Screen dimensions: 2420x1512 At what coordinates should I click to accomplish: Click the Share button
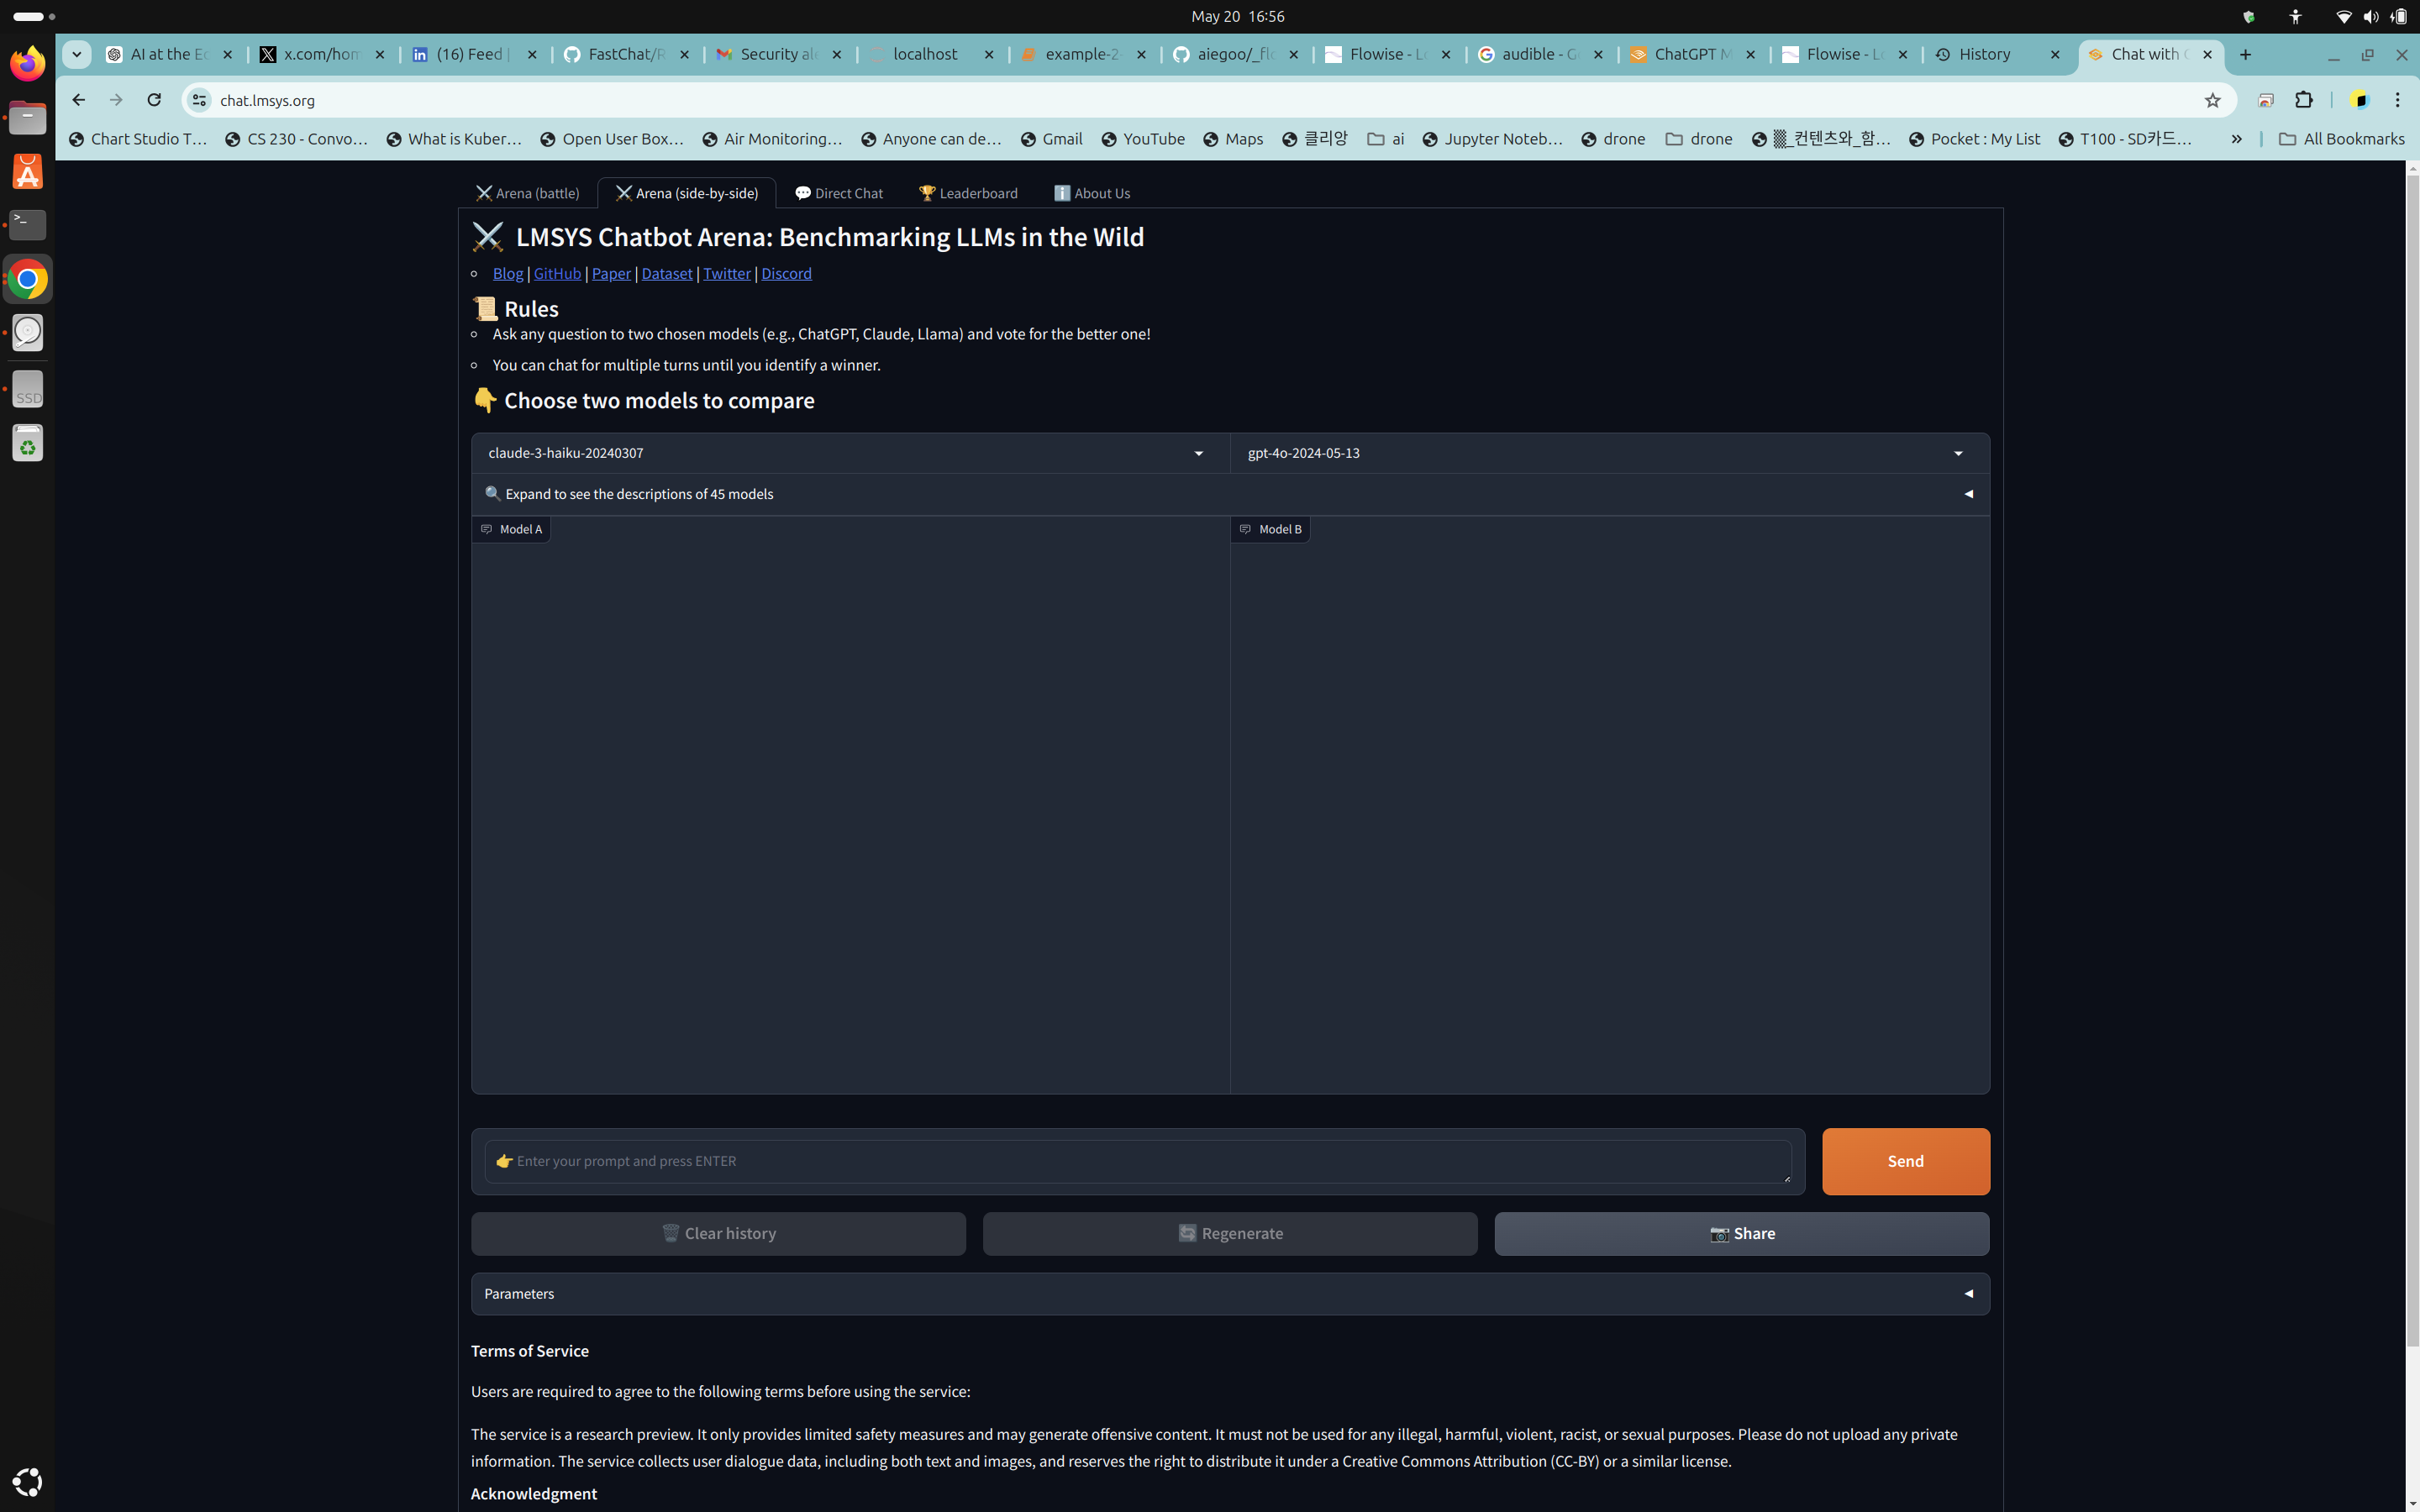pyautogui.click(x=1741, y=1233)
